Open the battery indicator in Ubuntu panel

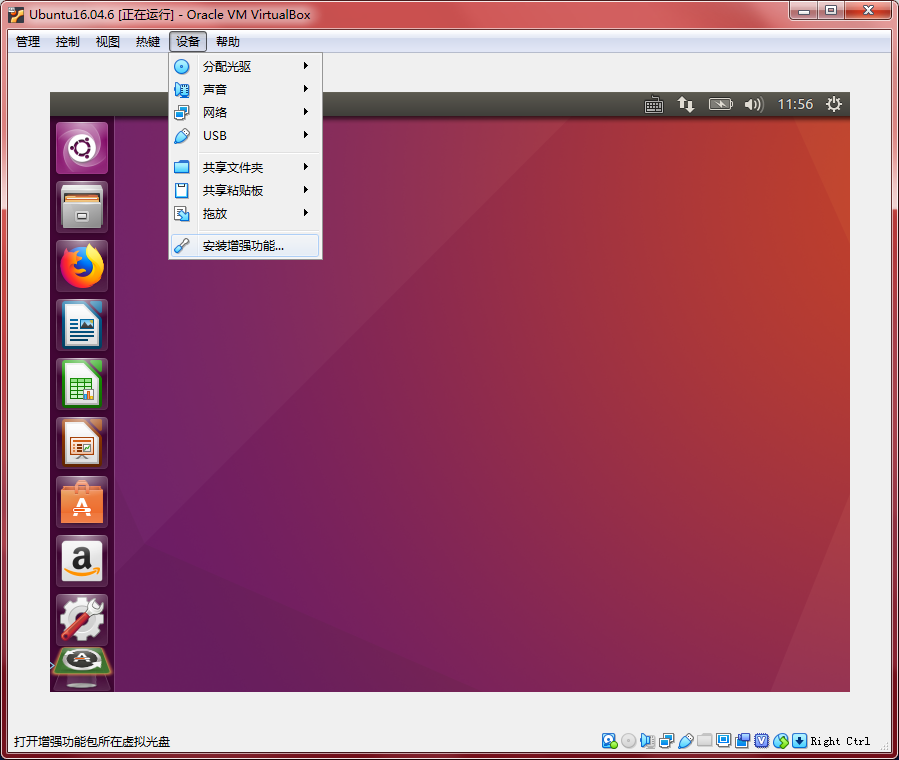click(721, 104)
